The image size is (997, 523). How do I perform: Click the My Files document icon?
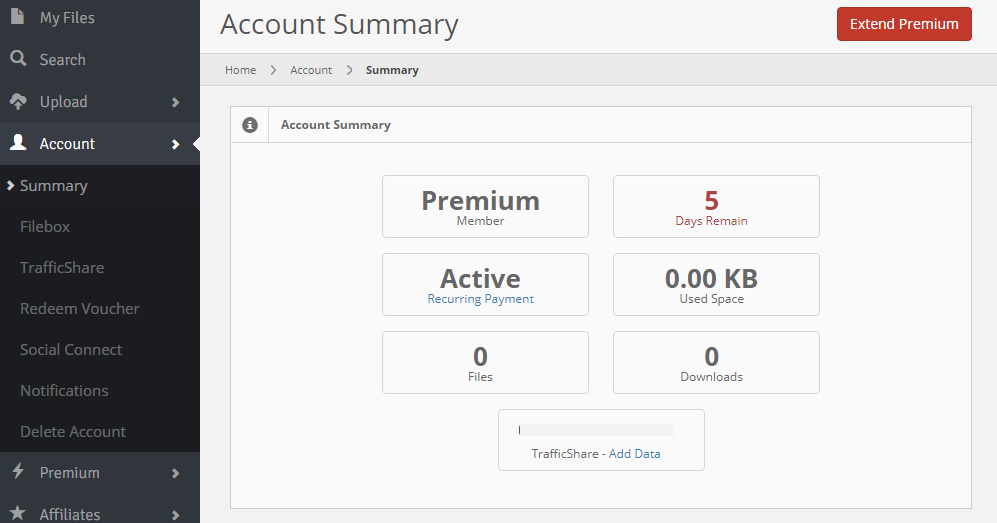18,17
